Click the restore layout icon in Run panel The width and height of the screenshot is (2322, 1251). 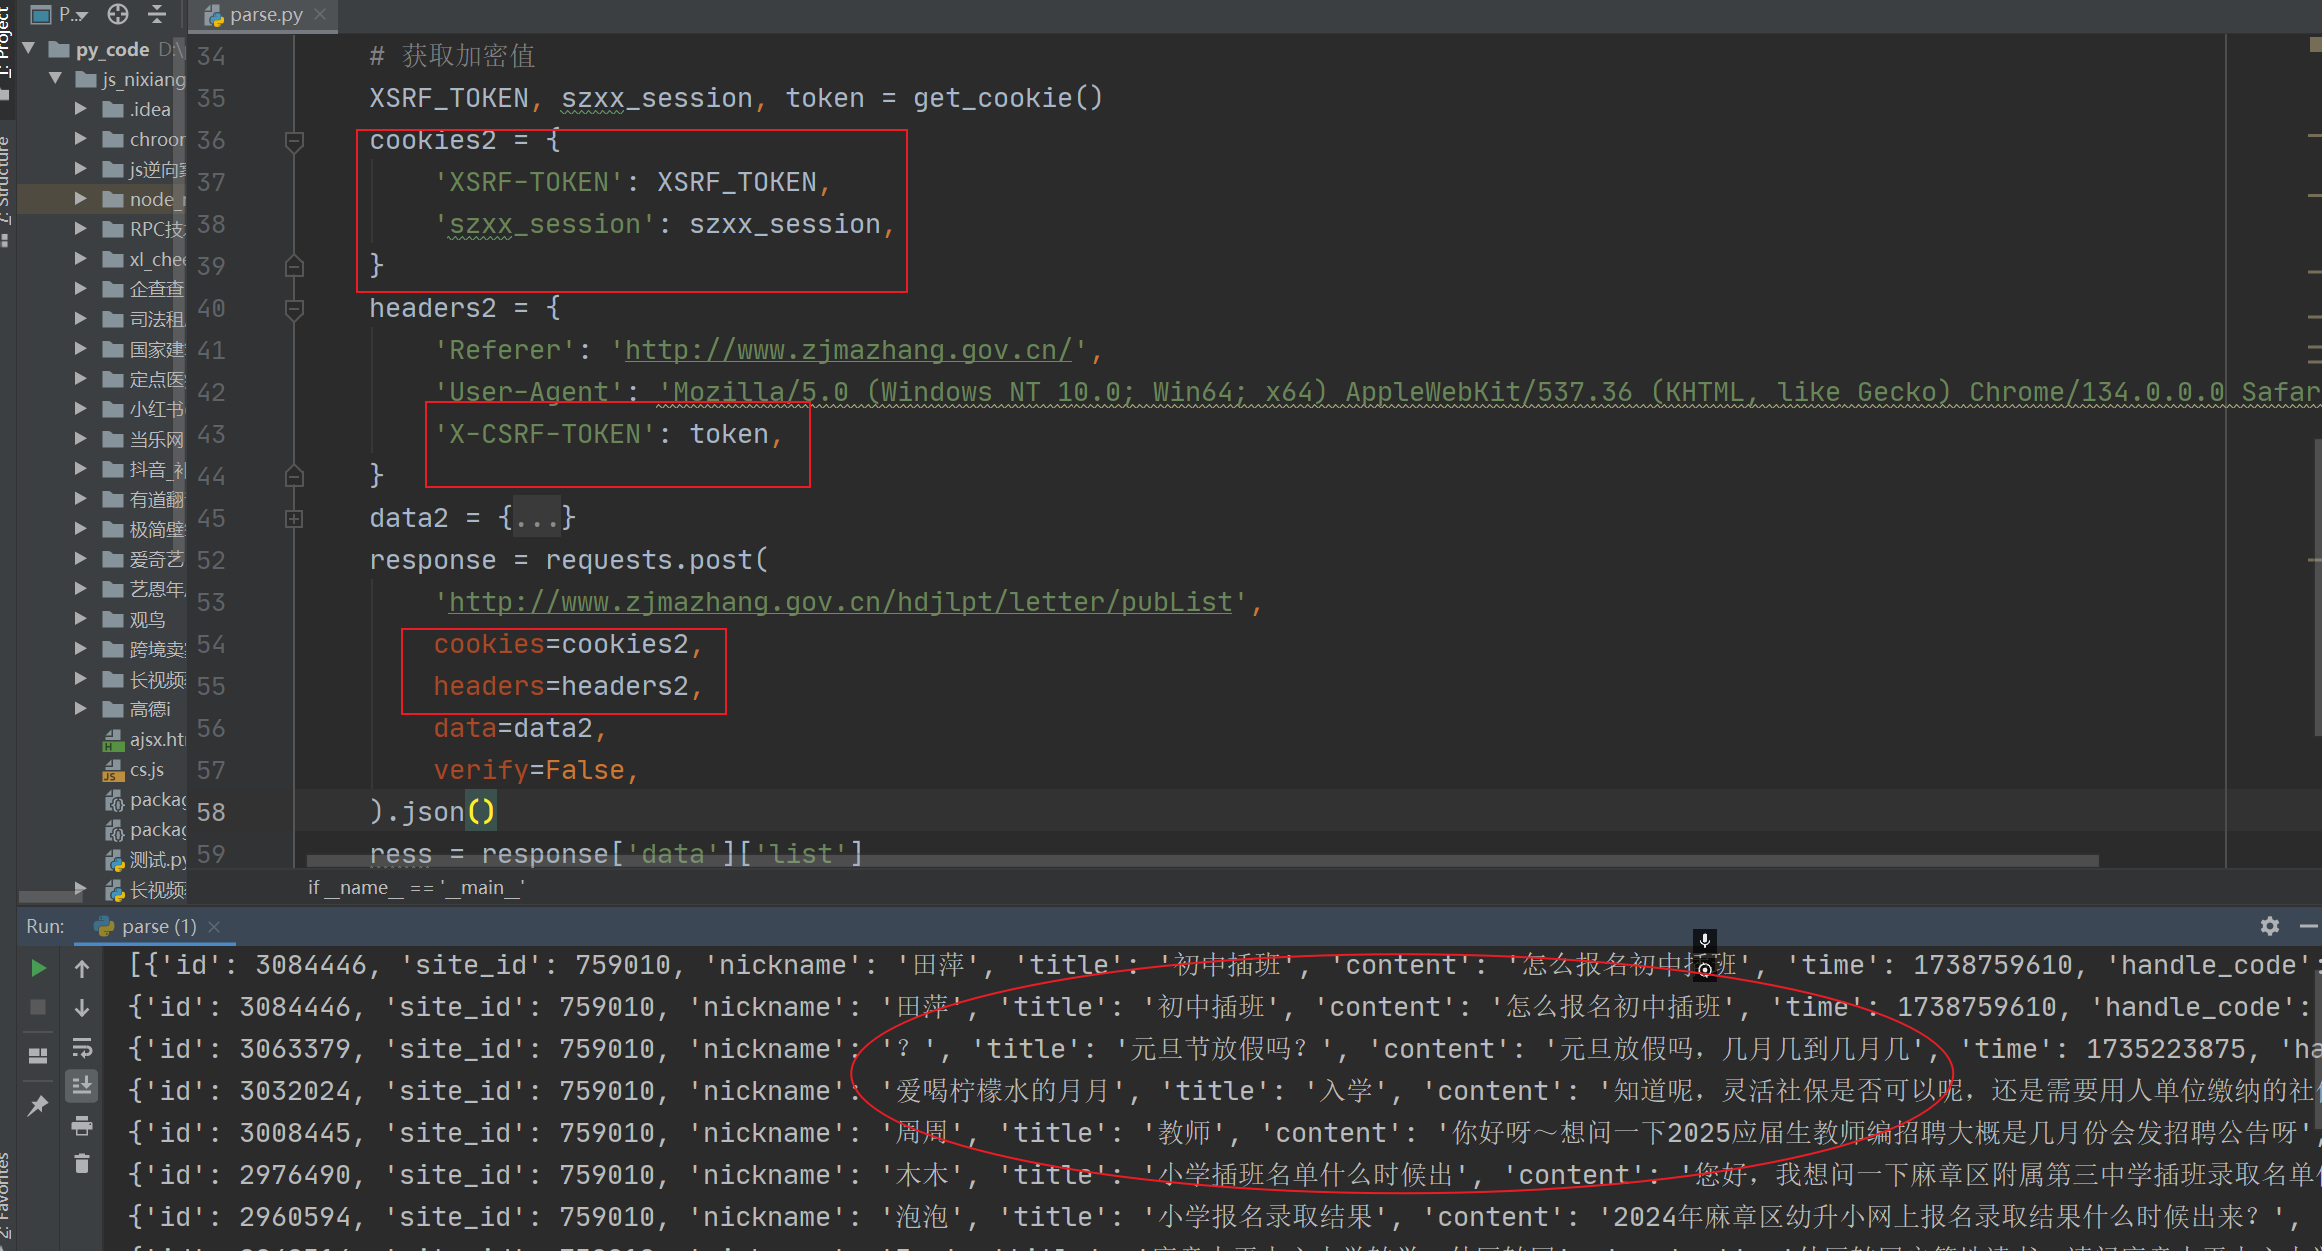click(x=38, y=1056)
